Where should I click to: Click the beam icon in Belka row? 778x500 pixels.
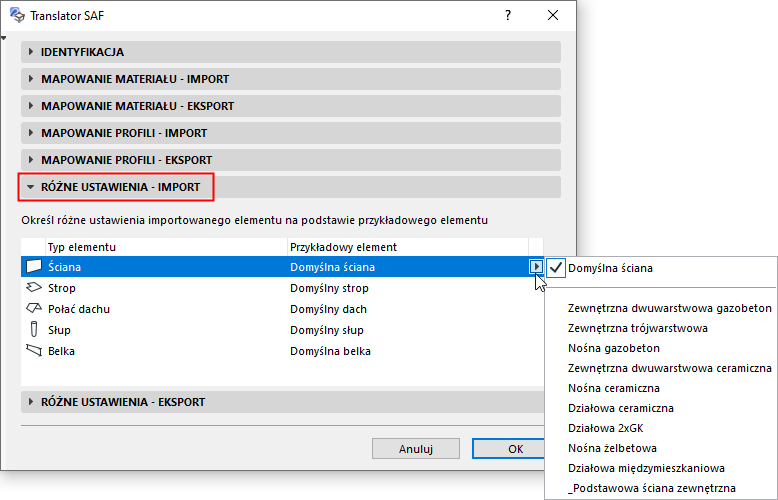pyautogui.click(x=34, y=351)
